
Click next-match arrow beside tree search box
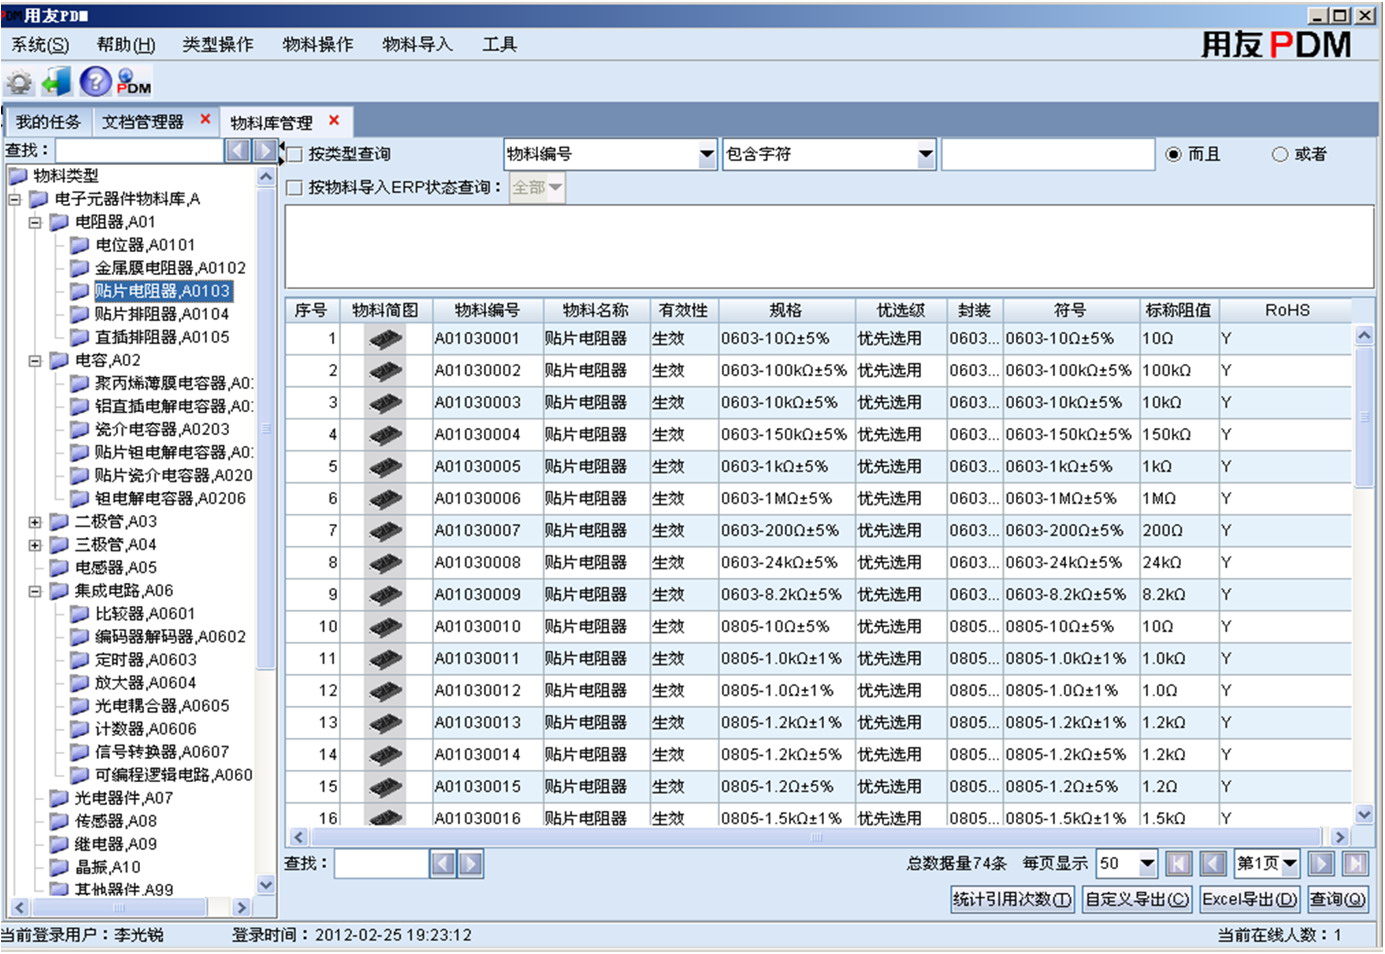[265, 150]
